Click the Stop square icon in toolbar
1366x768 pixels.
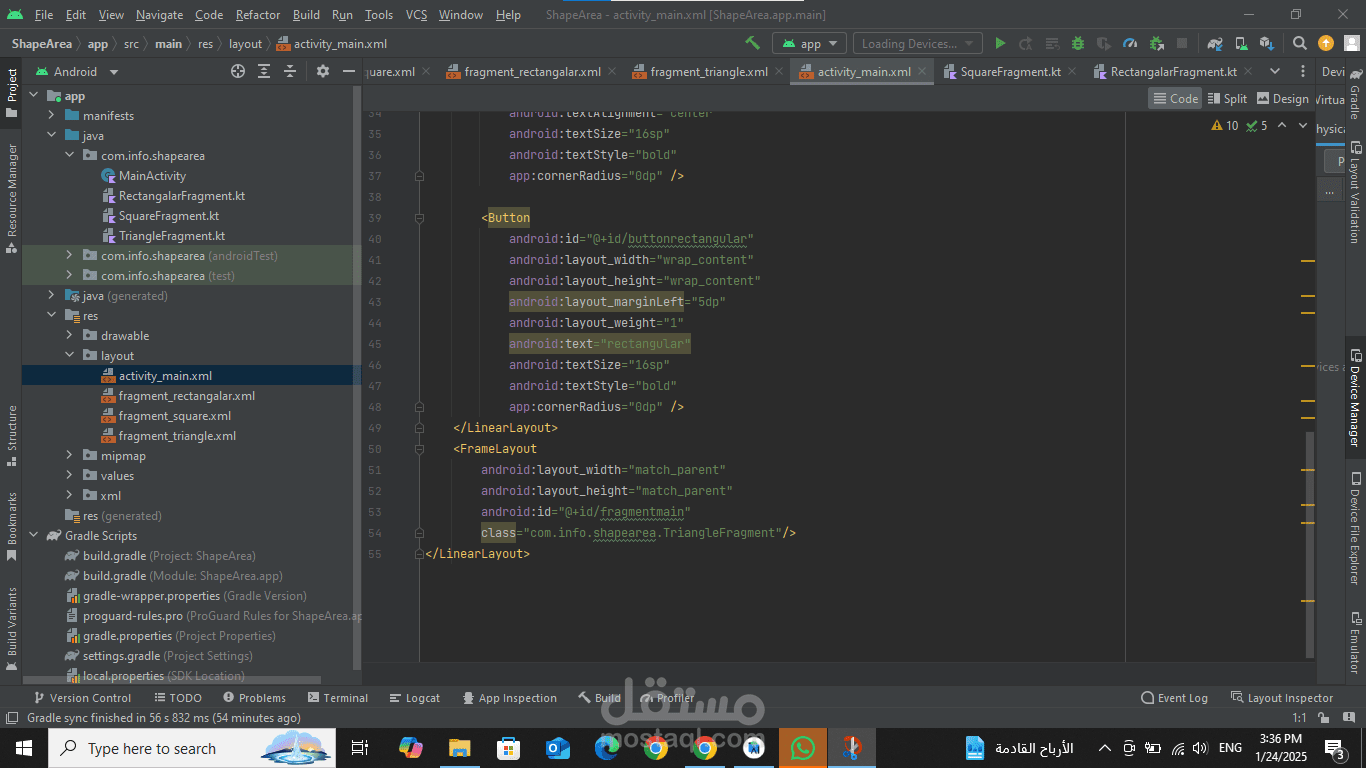(1182, 43)
